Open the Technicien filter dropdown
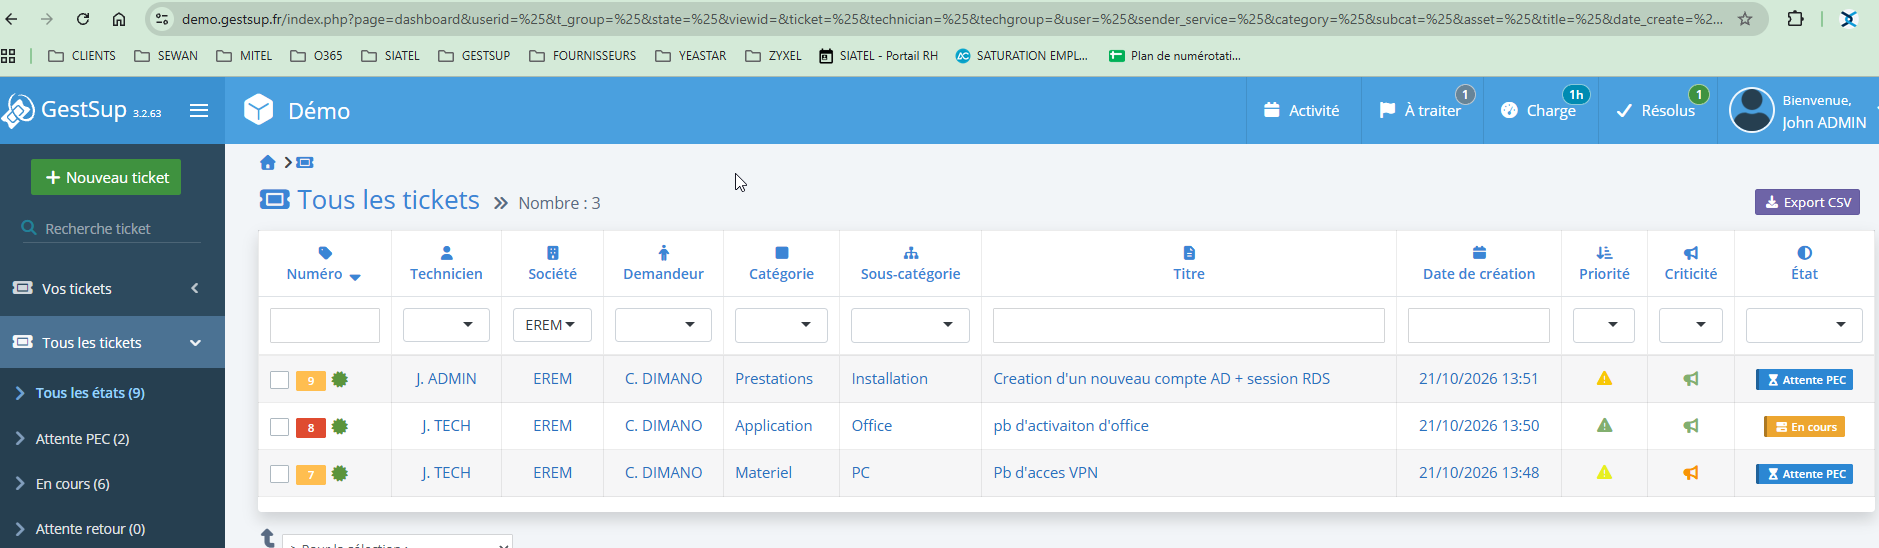Screen dimensions: 1879x548 point(446,325)
